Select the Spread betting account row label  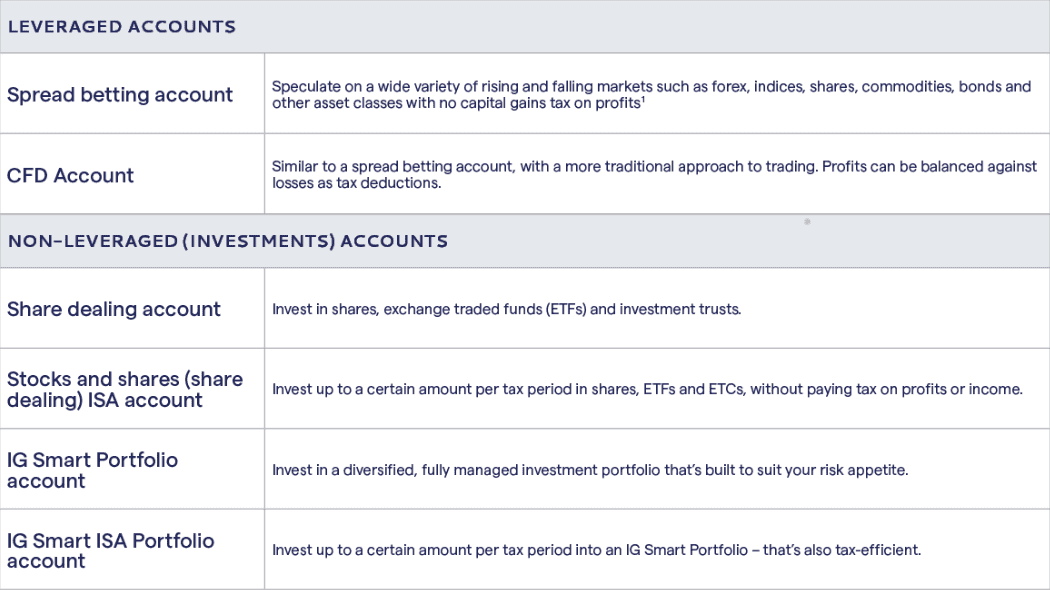coord(120,95)
